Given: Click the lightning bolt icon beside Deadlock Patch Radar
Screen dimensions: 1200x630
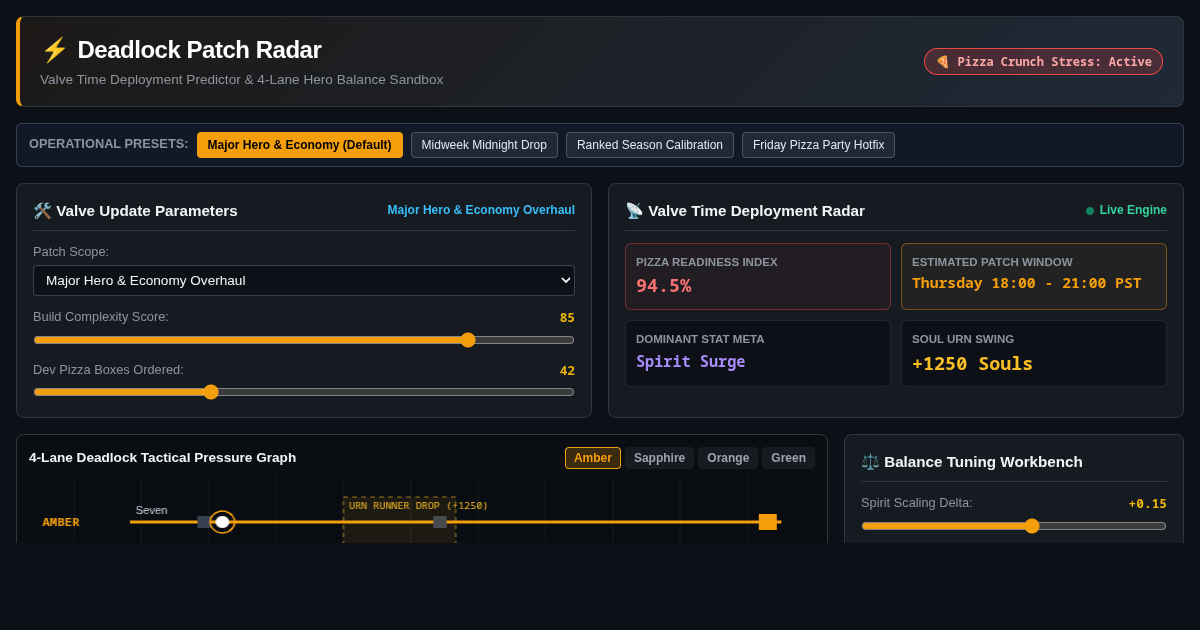Looking at the screenshot, I should click(54, 50).
